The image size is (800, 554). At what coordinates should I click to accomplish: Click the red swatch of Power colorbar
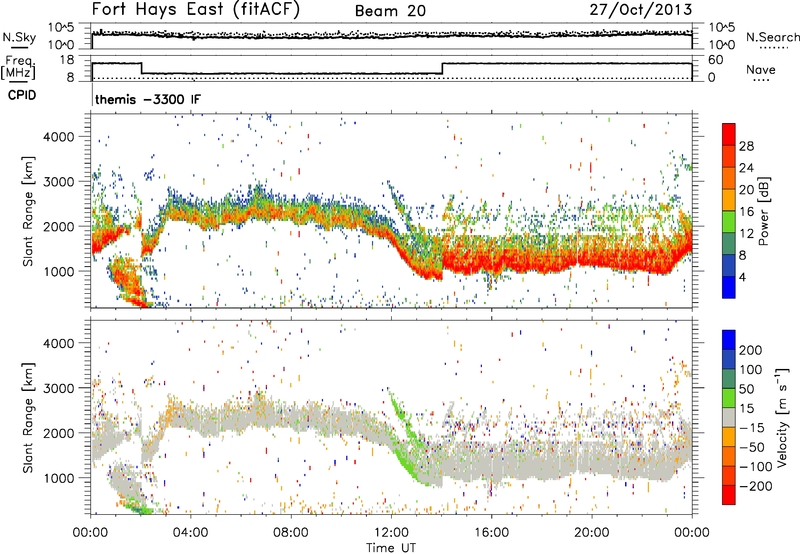[729, 134]
